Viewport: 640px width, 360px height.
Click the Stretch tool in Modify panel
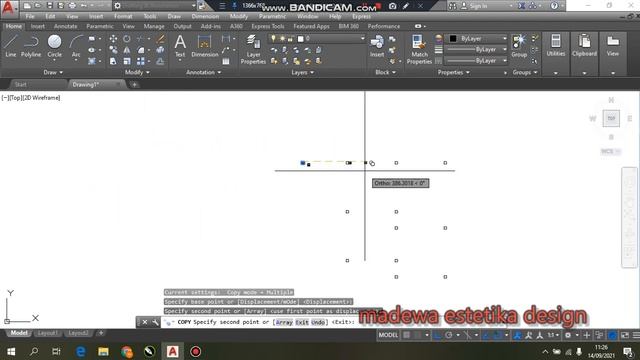(113, 61)
